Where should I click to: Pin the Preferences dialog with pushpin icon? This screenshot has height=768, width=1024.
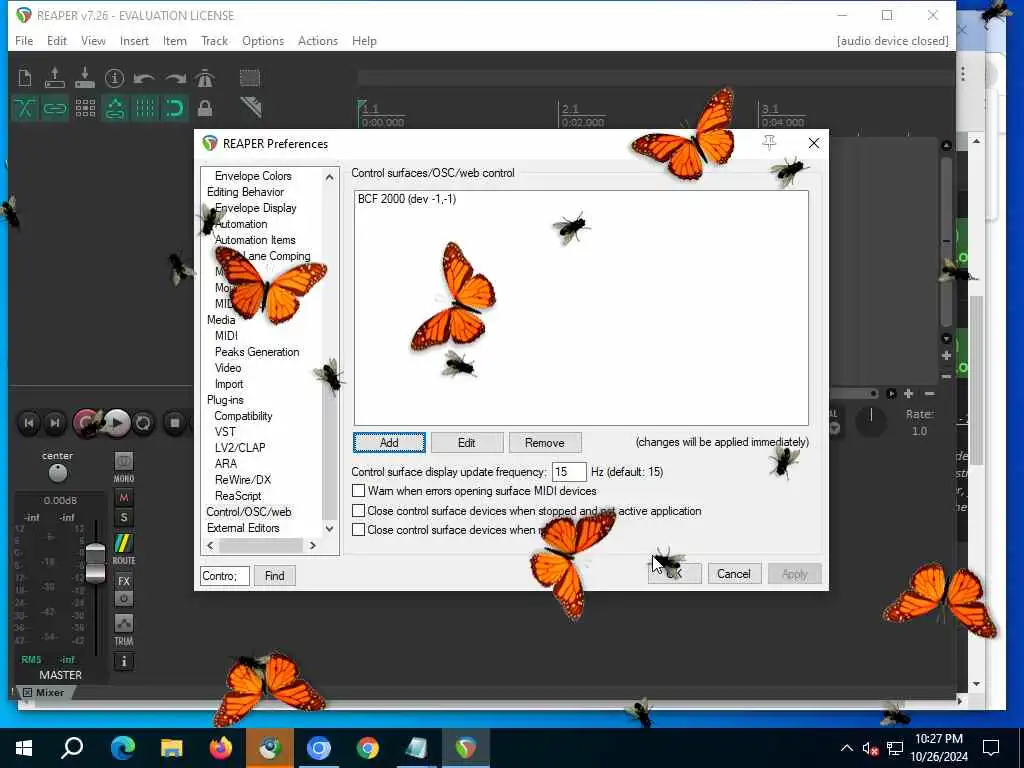[x=769, y=142]
